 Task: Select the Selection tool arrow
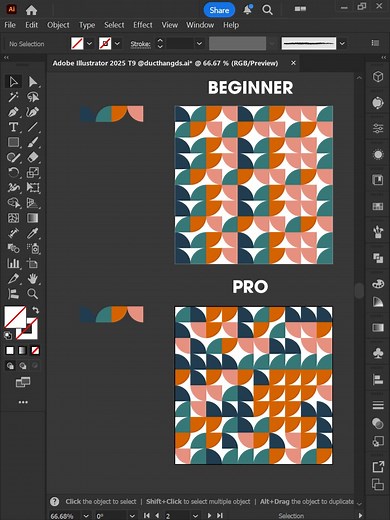13,82
